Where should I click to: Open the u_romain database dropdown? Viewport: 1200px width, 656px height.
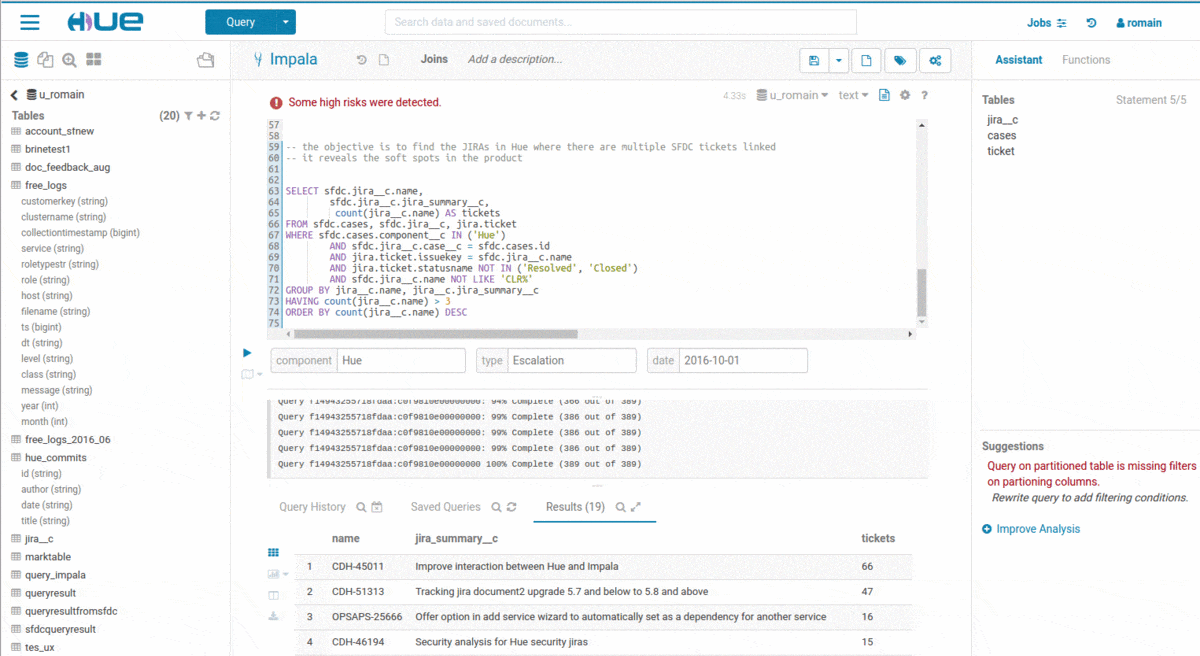(792, 95)
